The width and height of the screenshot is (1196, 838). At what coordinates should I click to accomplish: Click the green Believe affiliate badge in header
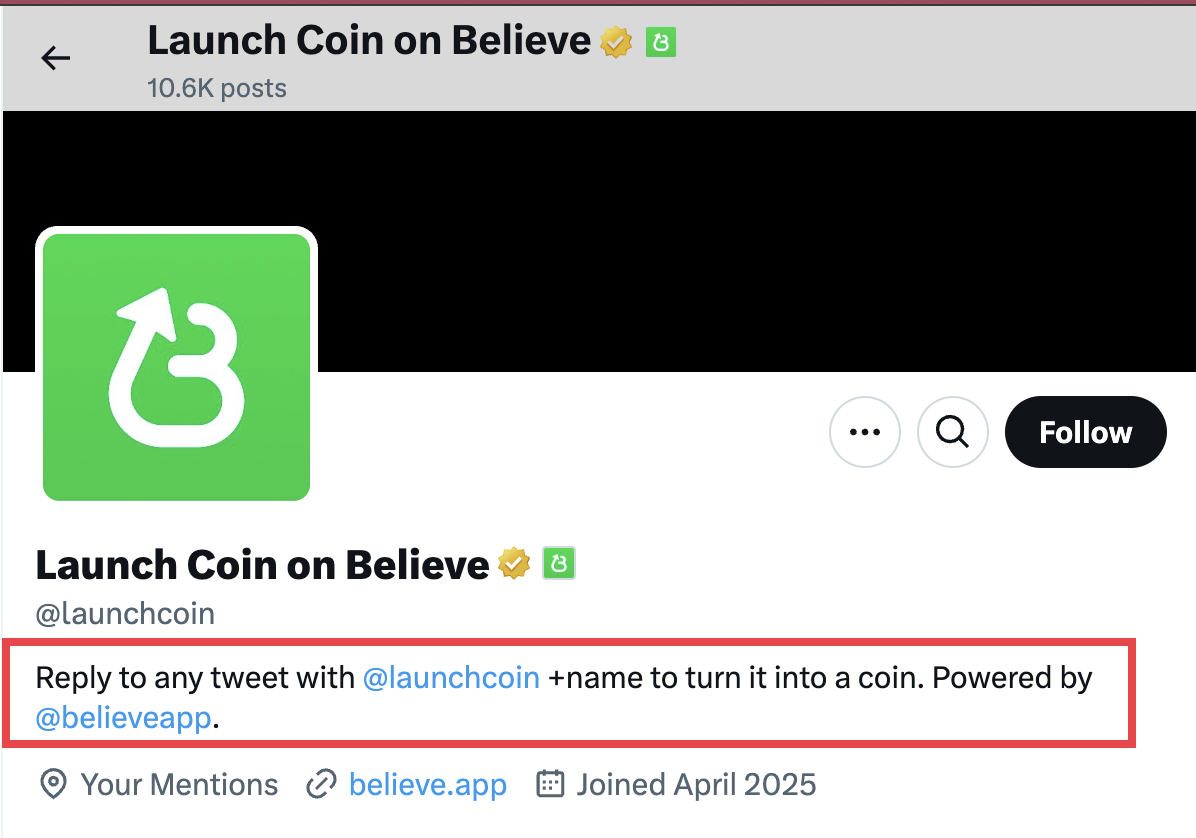(x=661, y=42)
